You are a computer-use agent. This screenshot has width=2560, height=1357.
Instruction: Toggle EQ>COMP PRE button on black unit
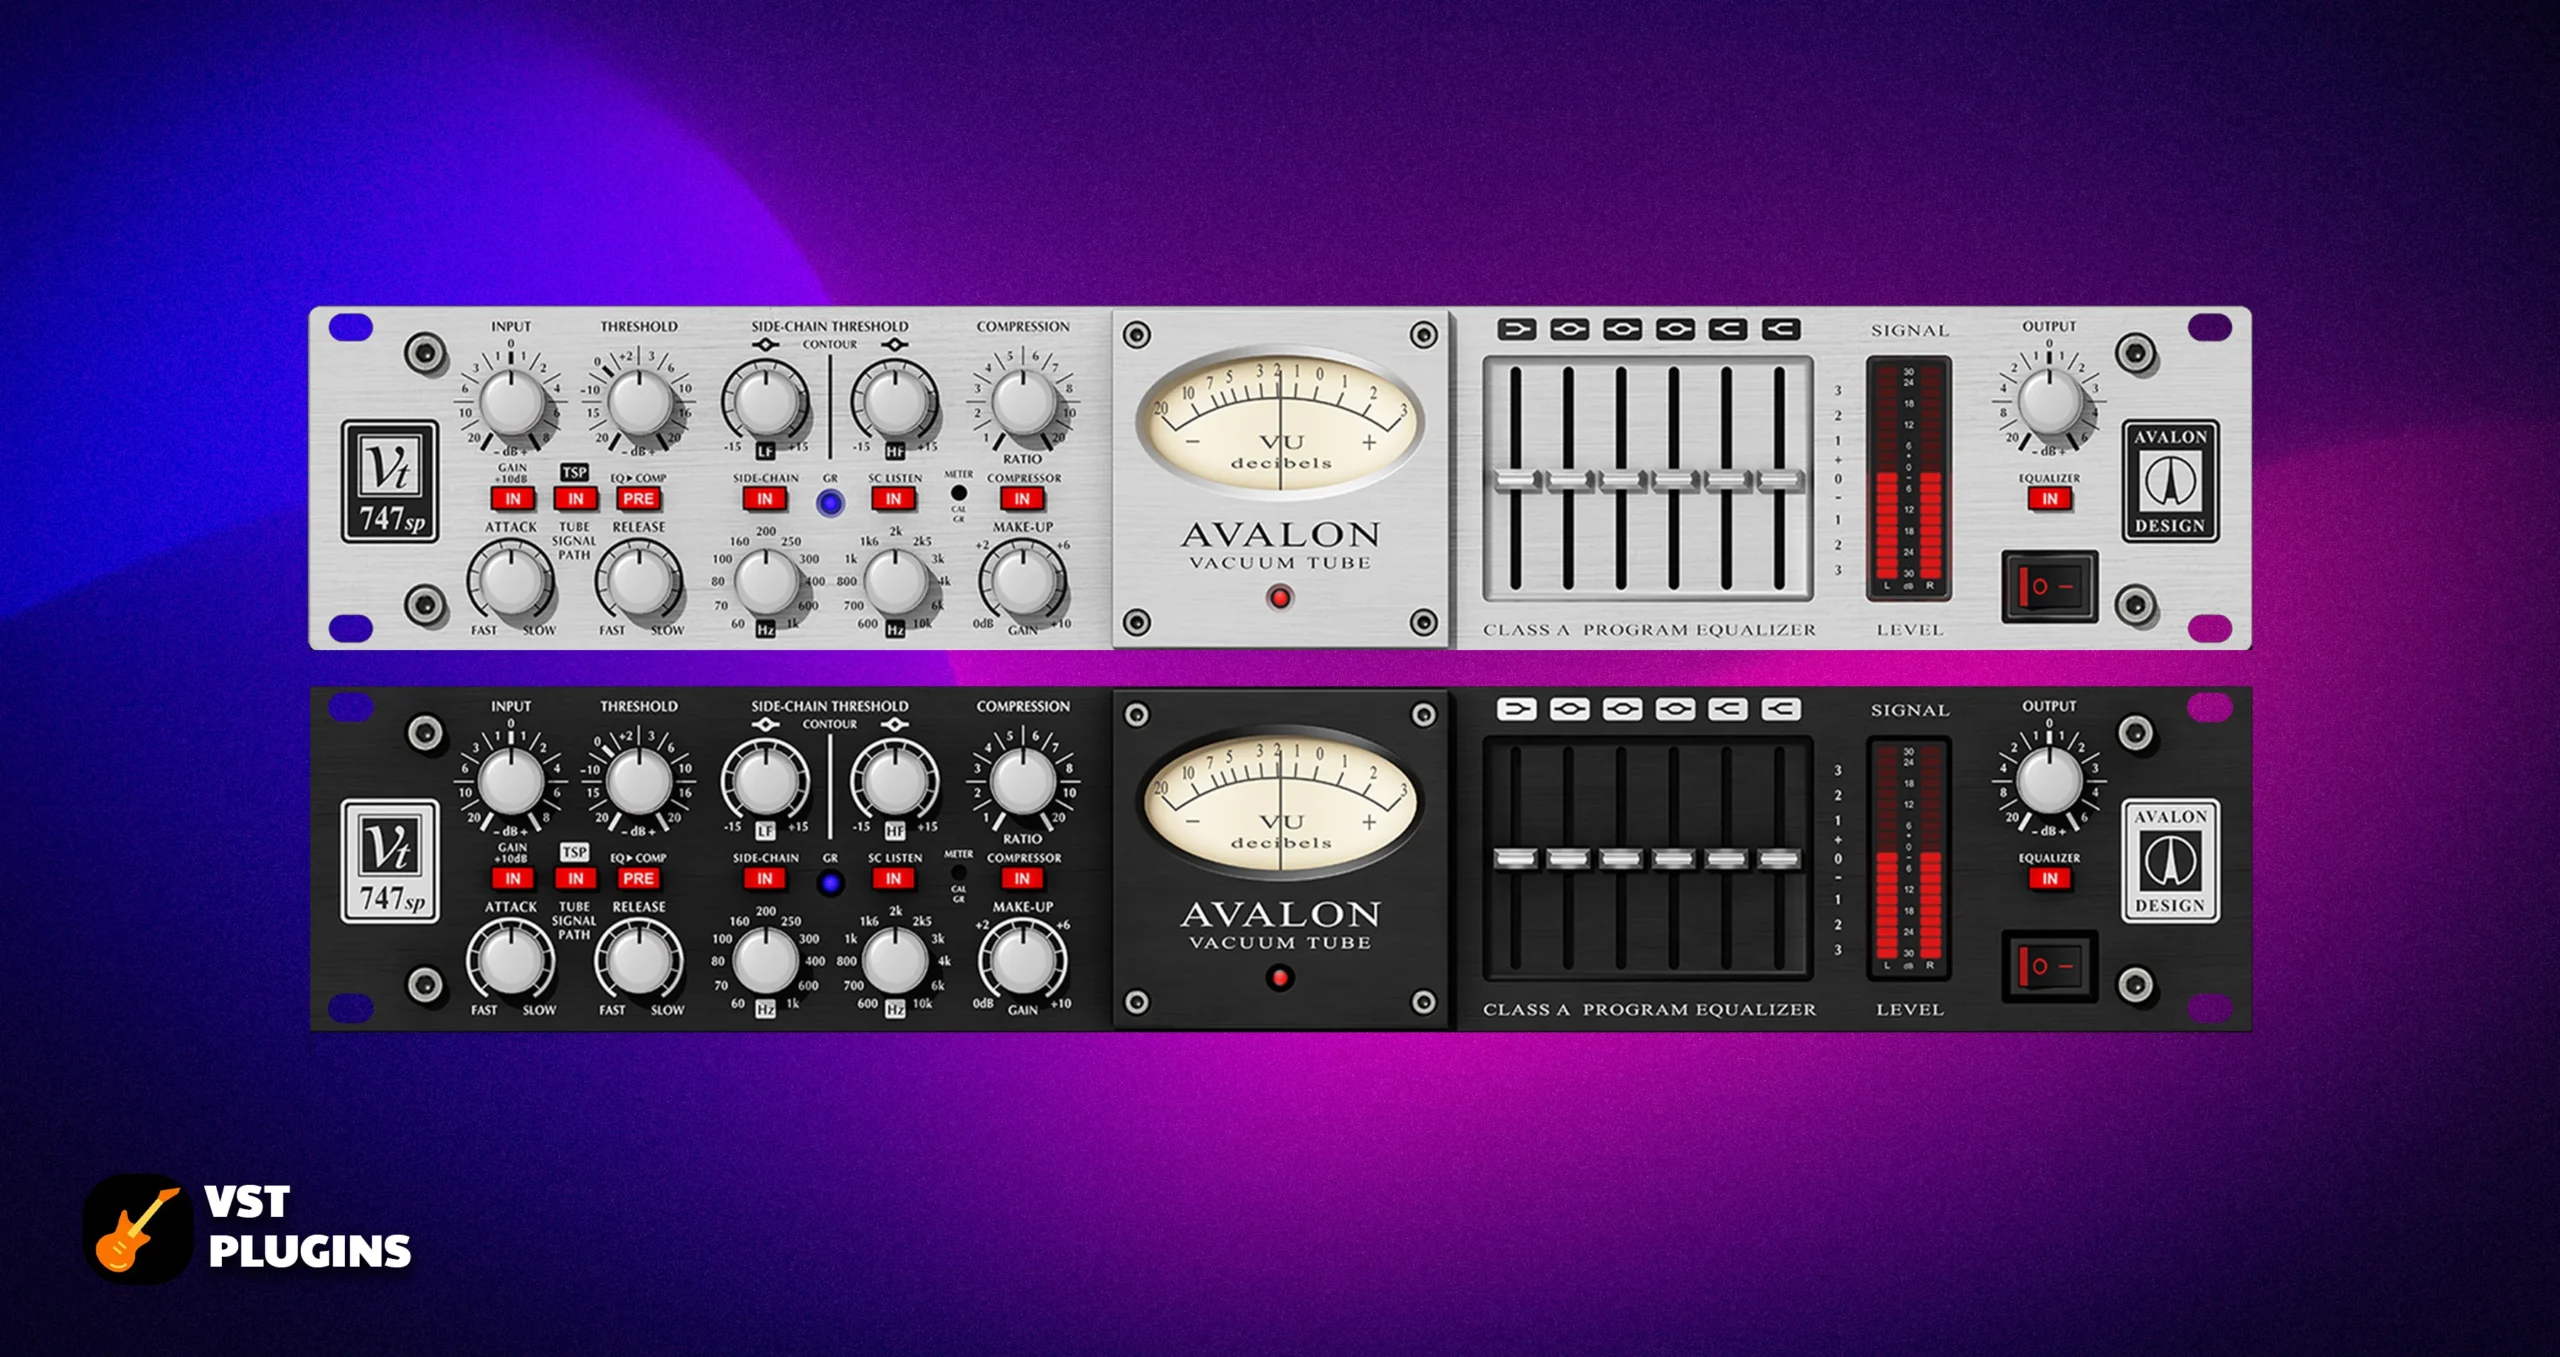pyautogui.click(x=638, y=878)
